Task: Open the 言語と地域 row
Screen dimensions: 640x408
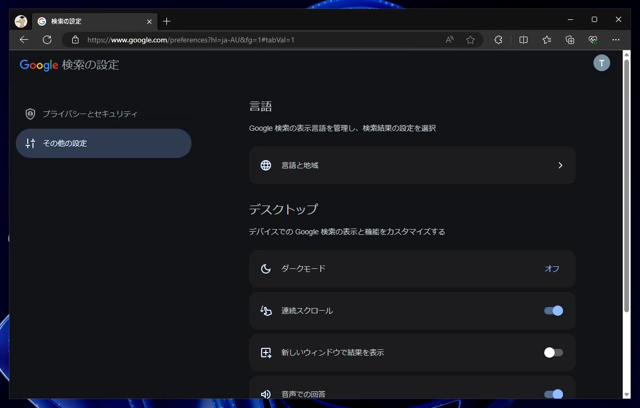Action: [412, 165]
